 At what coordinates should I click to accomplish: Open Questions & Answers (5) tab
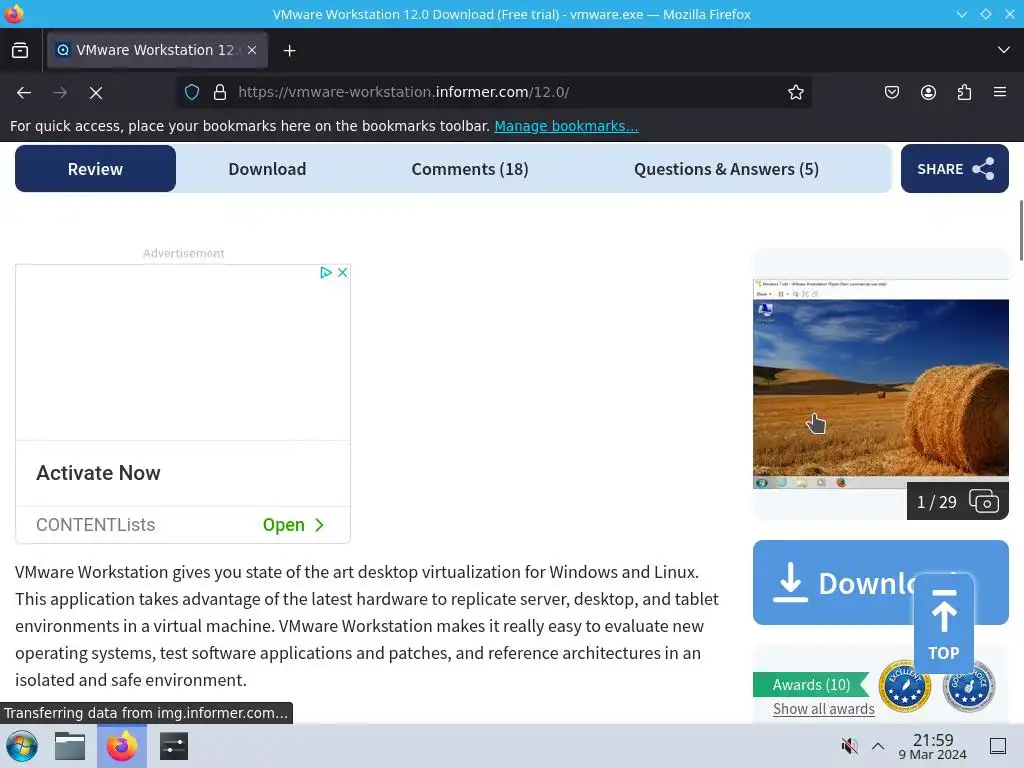pyautogui.click(x=726, y=169)
